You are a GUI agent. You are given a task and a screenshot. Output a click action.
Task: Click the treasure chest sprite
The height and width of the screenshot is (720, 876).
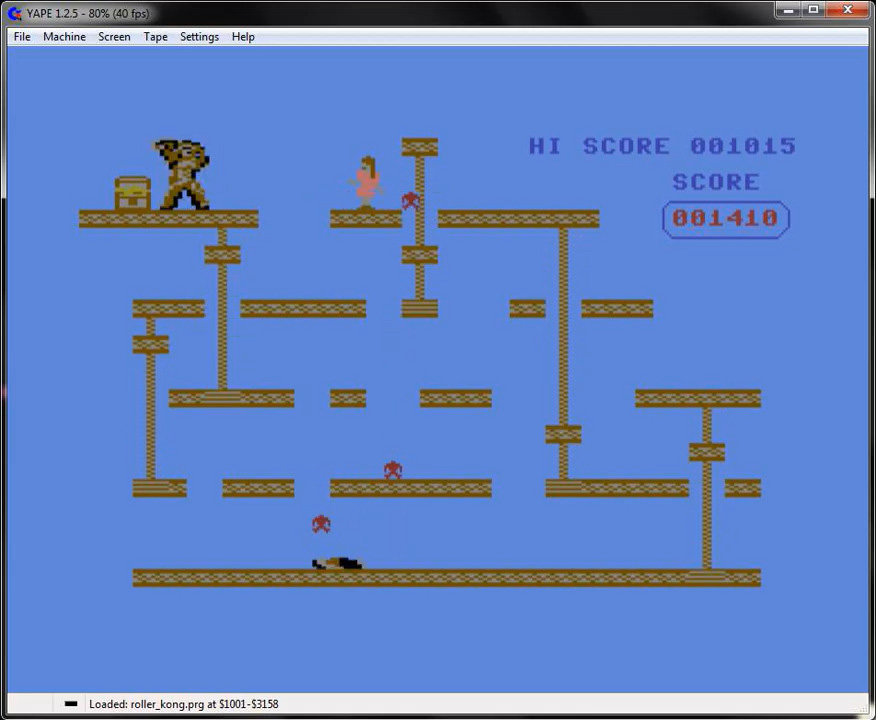(x=132, y=193)
